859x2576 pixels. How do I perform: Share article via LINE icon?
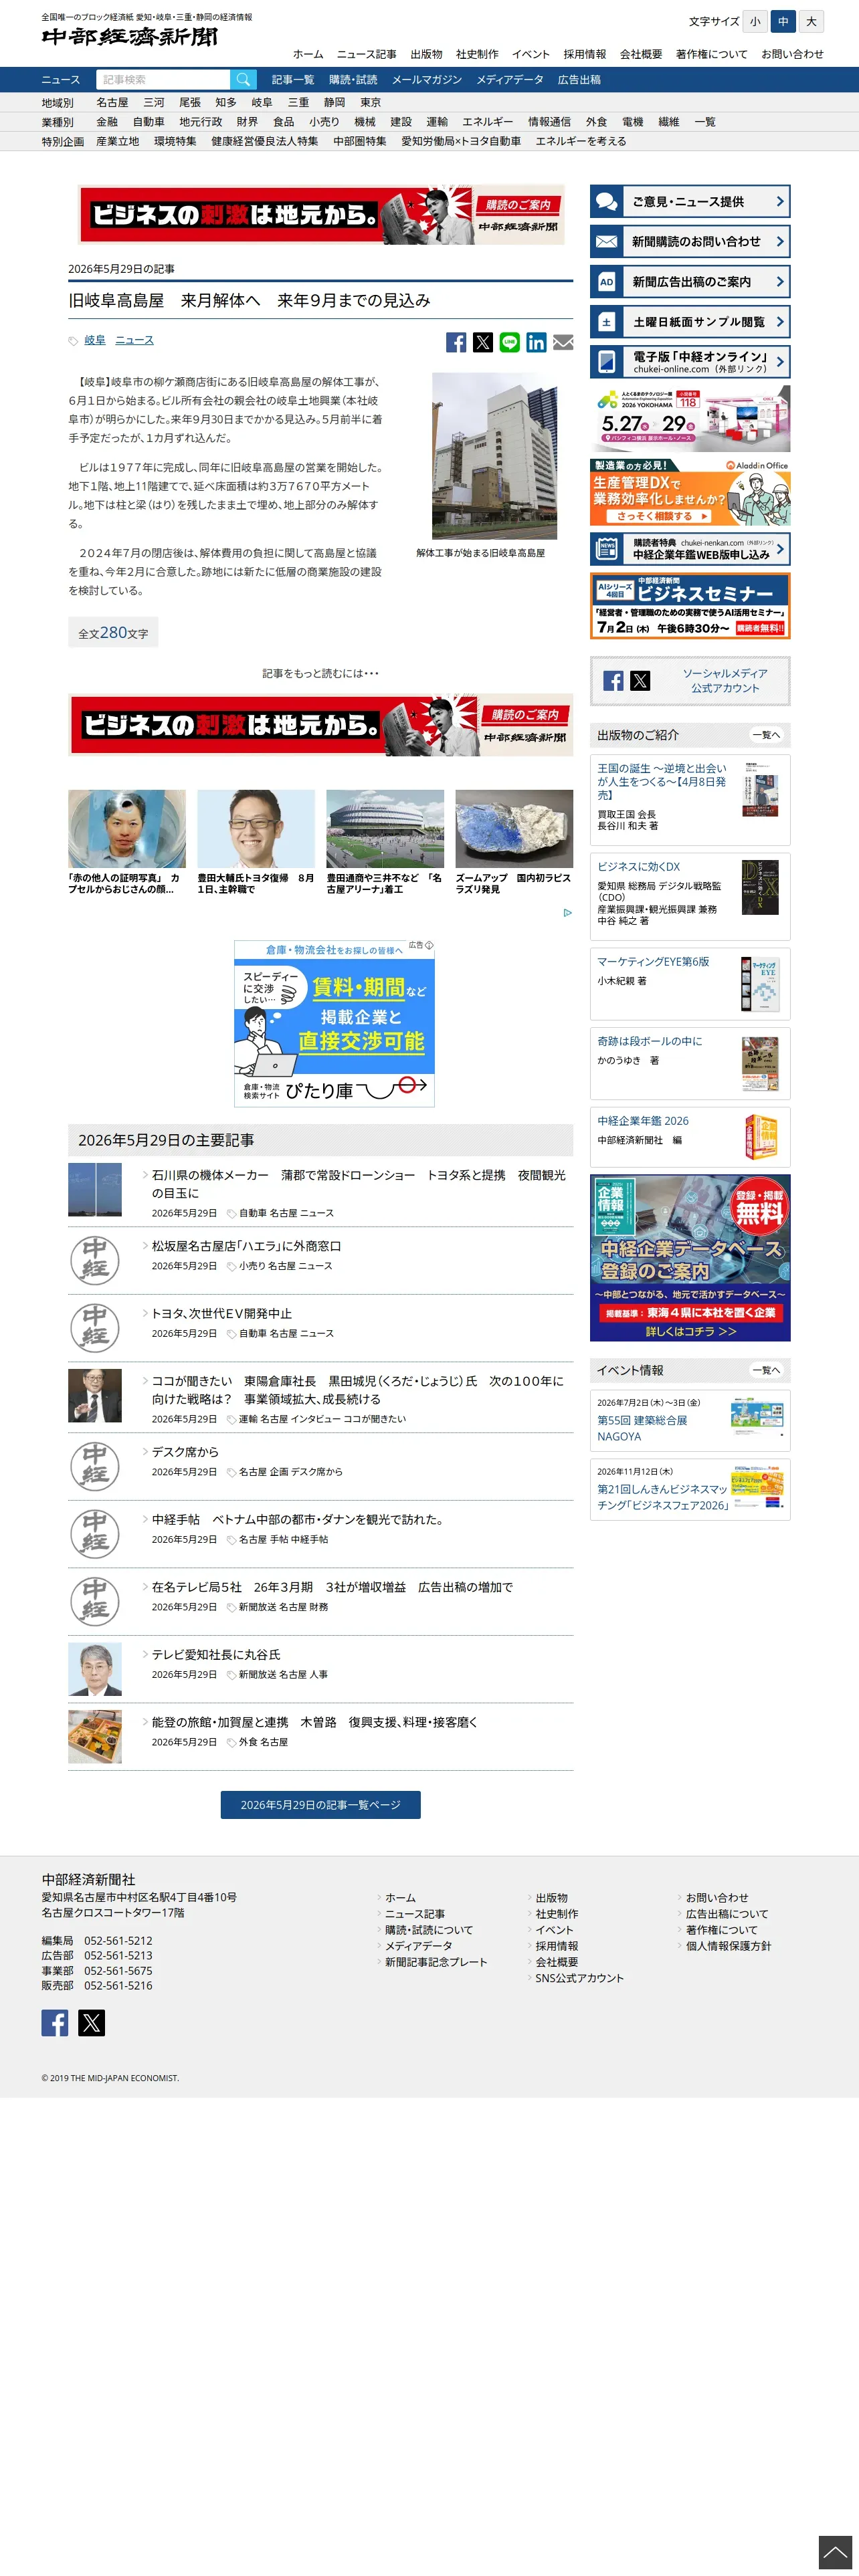click(x=510, y=342)
